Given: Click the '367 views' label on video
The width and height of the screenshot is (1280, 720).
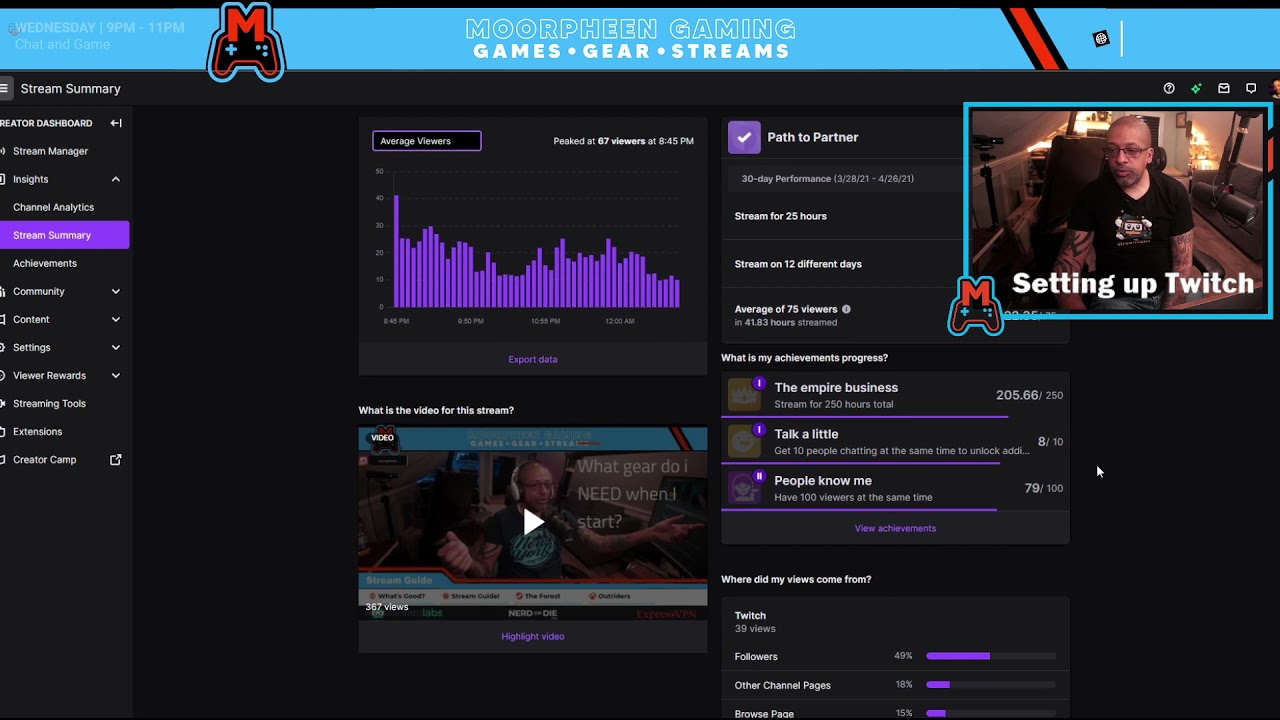Looking at the screenshot, I should pos(387,607).
